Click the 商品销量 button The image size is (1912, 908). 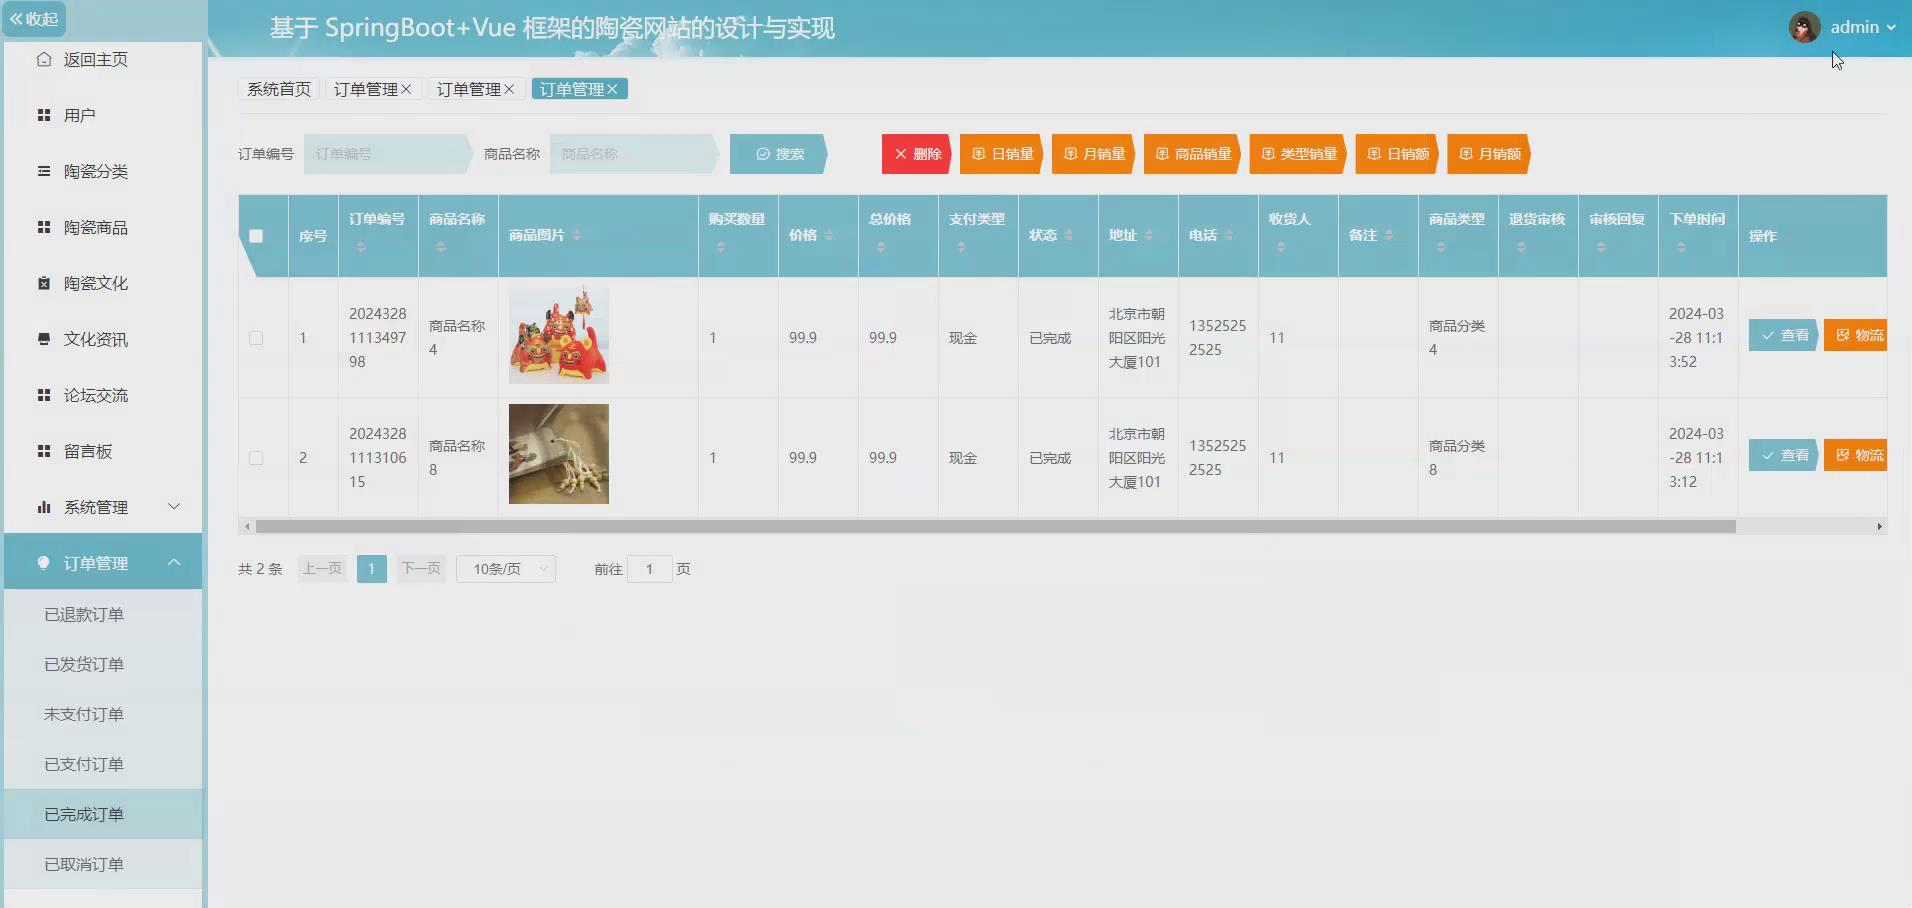click(x=1193, y=154)
